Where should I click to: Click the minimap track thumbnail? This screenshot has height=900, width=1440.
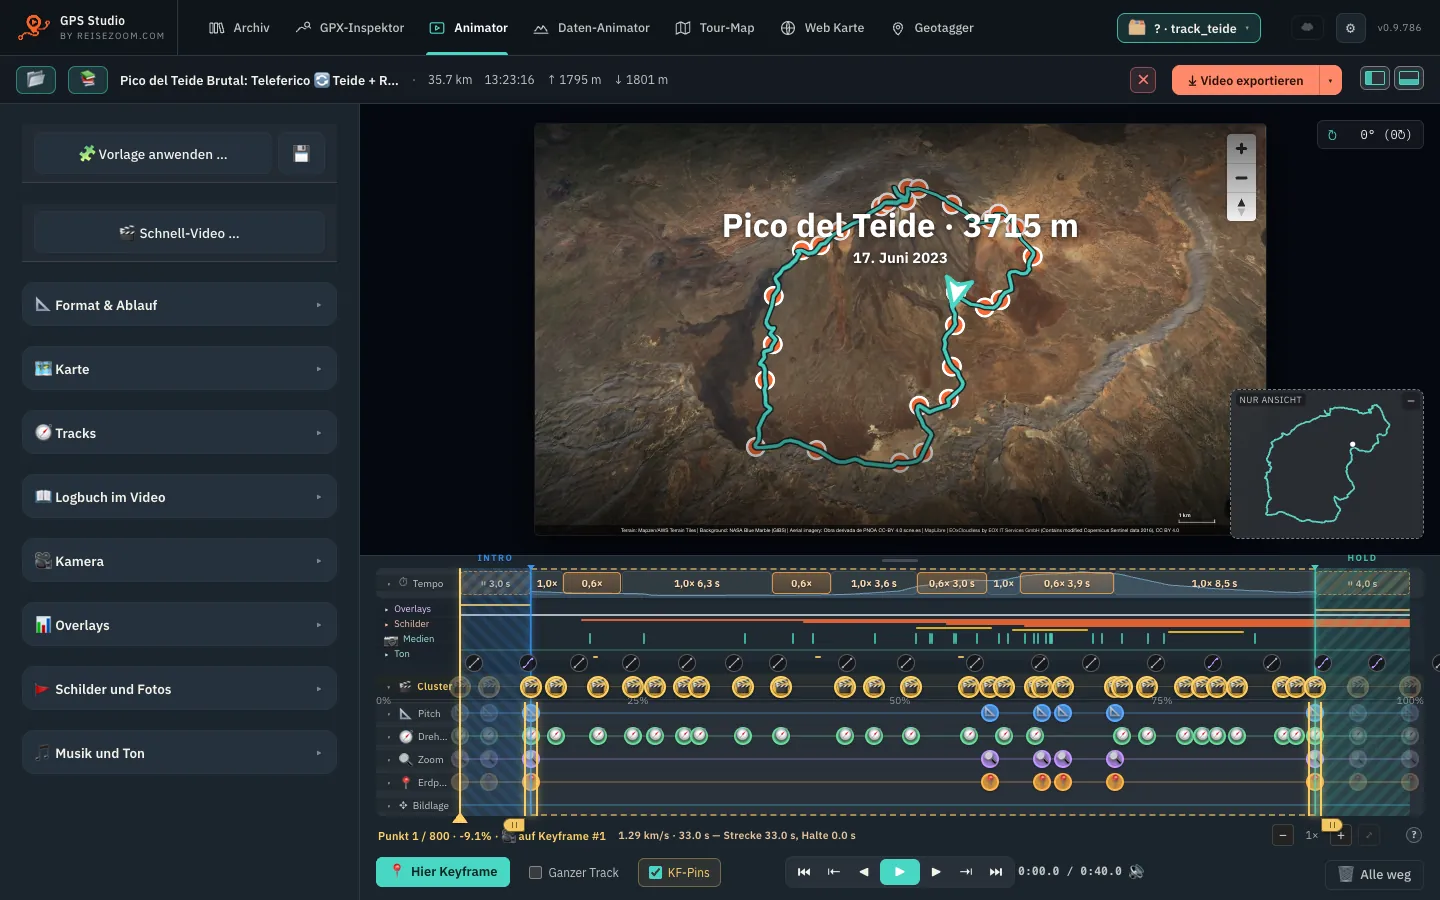point(1327,464)
